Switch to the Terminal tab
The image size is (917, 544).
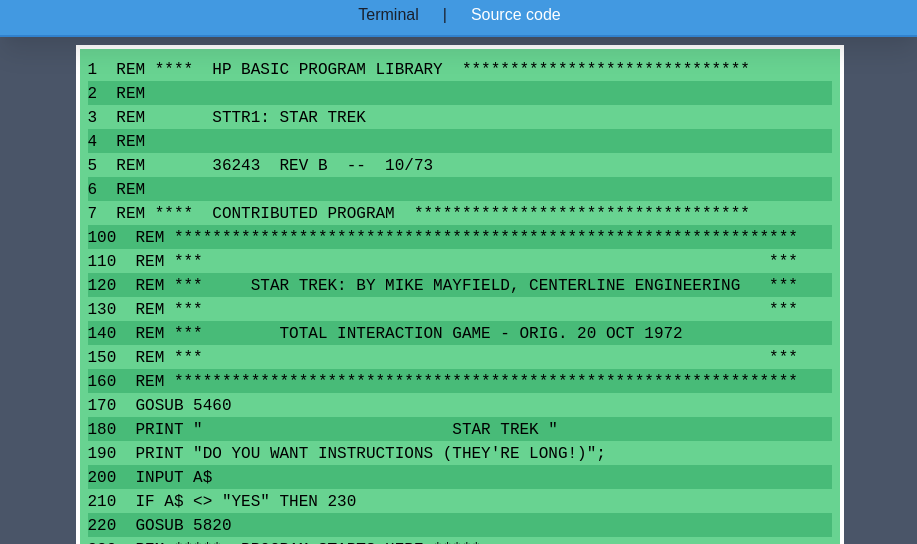click(x=388, y=15)
